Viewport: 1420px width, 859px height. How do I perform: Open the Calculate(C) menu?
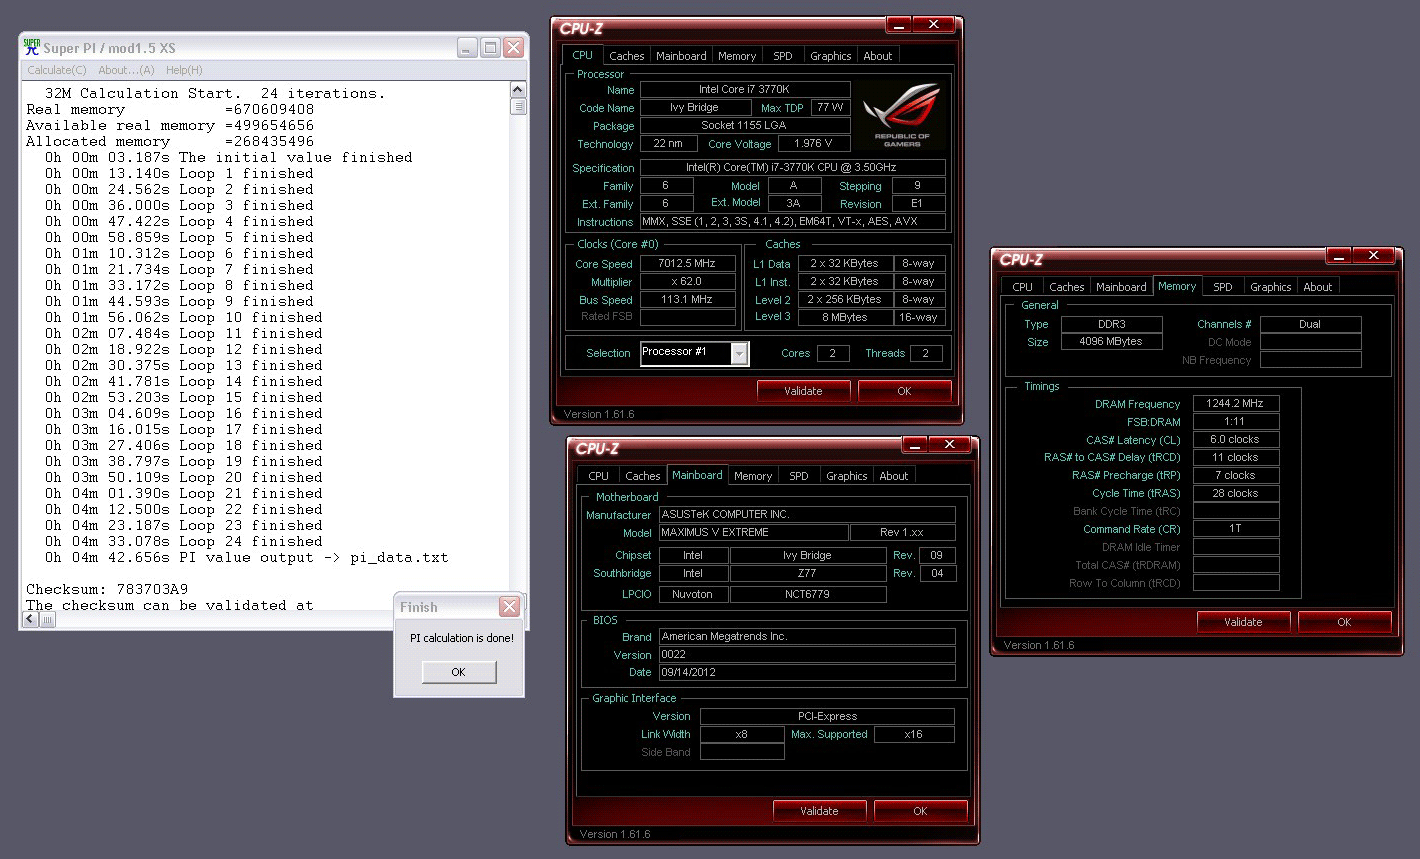pos(56,70)
